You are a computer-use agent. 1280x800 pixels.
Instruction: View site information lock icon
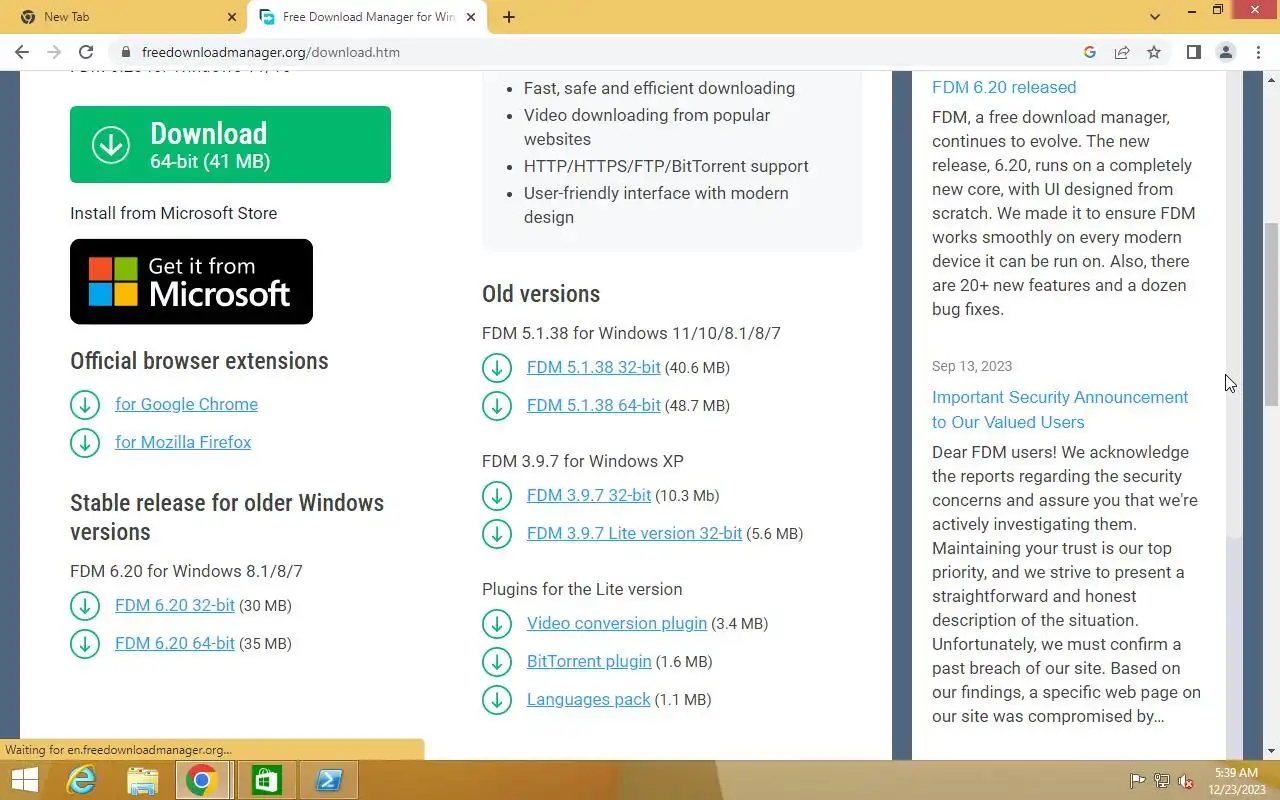(x=125, y=52)
